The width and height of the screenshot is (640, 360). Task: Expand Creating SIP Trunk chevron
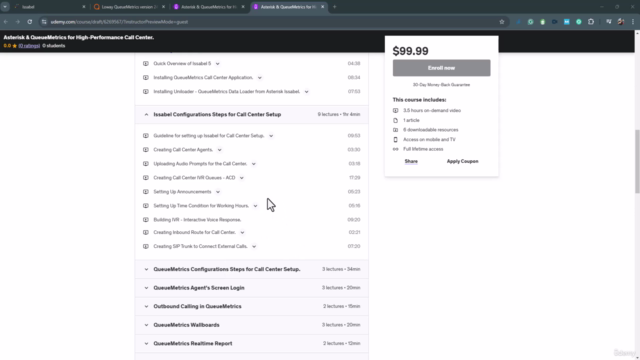254,246
